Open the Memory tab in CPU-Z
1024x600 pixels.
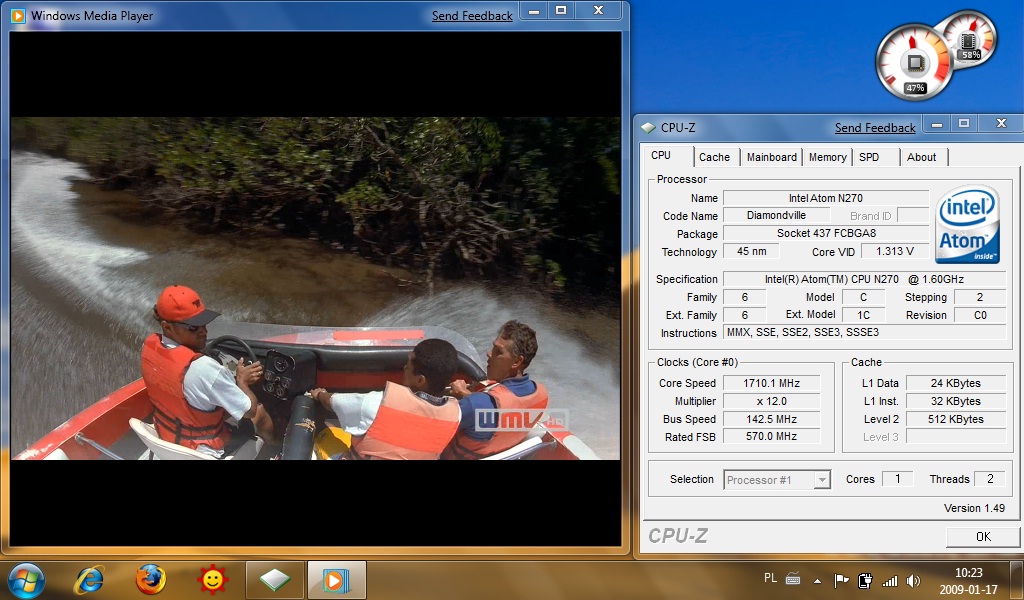pos(827,157)
